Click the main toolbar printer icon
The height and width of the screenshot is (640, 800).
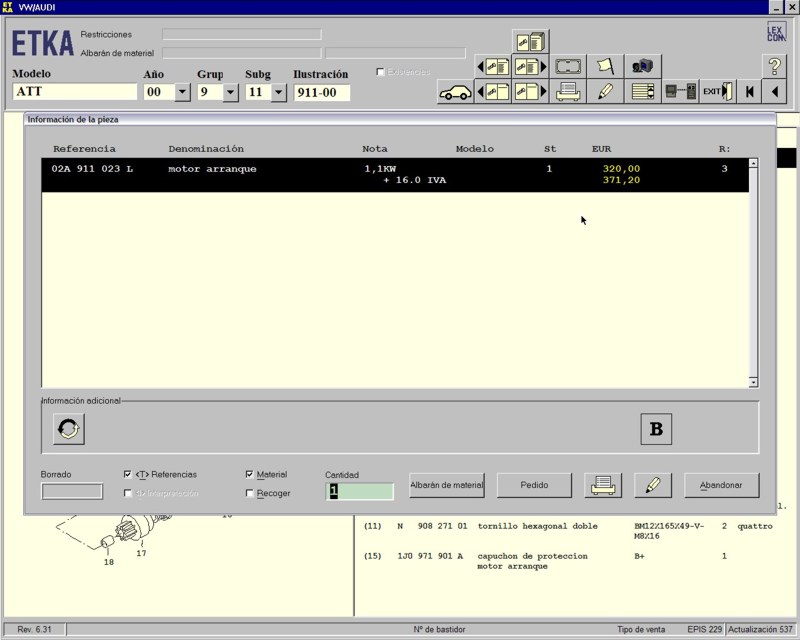point(568,92)
